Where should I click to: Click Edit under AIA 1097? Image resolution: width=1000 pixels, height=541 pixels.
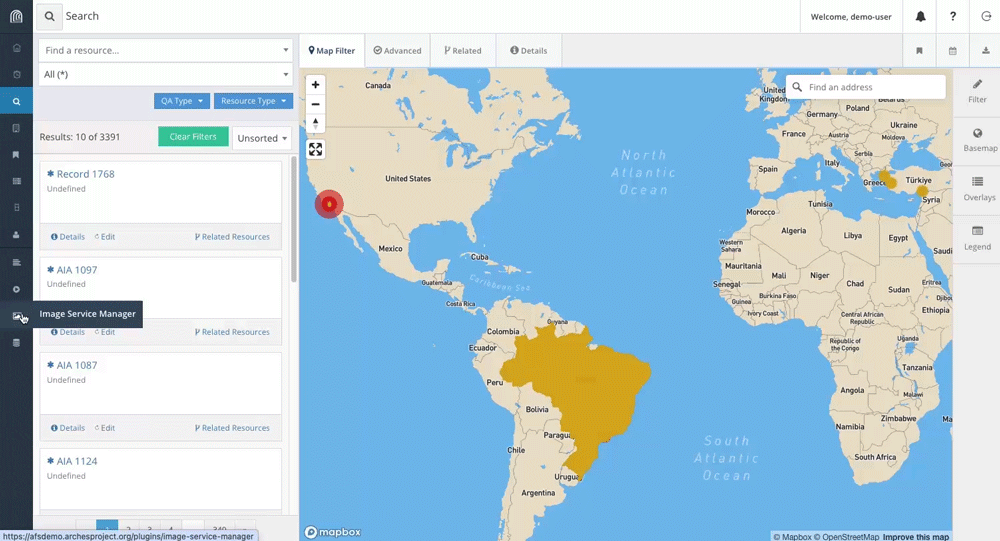[x=105, y=332]
